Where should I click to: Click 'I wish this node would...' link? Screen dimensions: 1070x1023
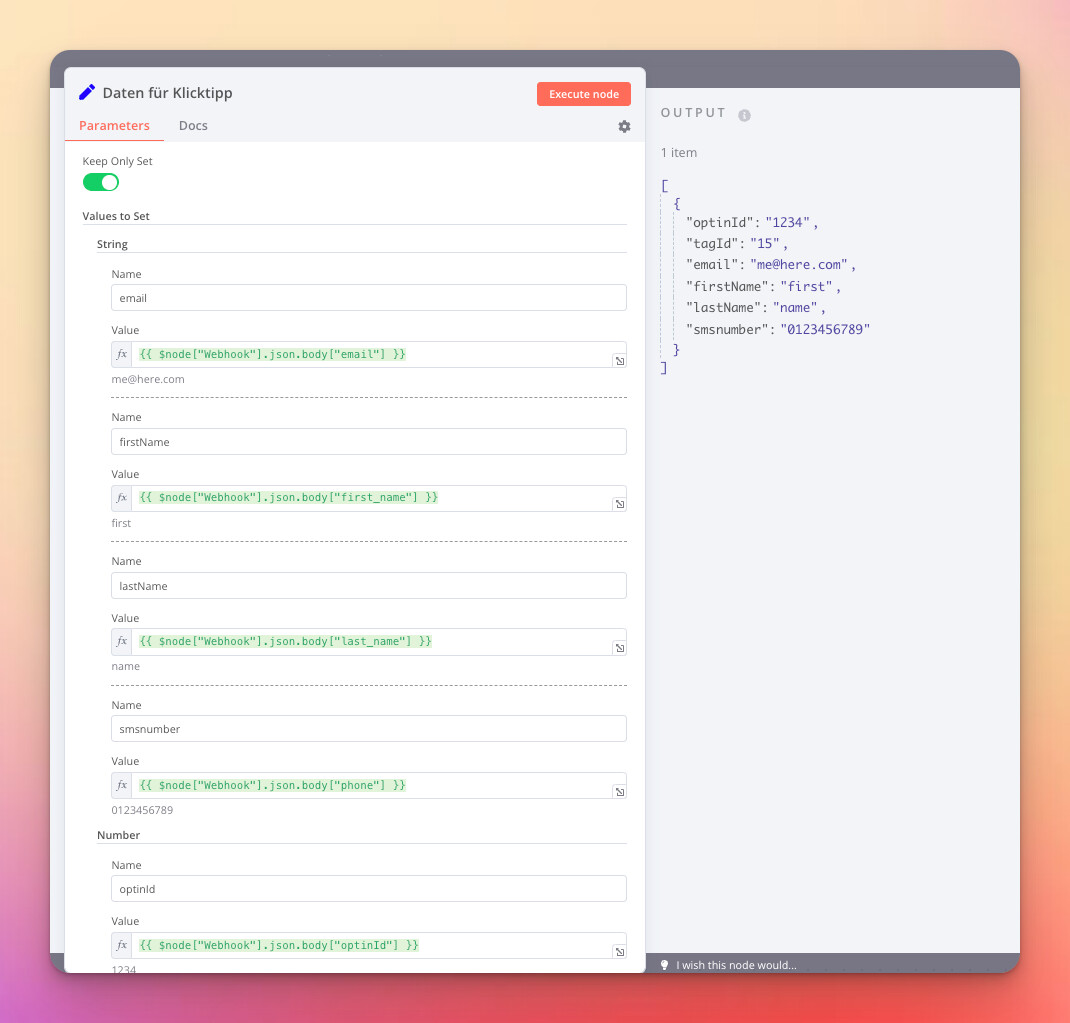tap(736, 965)
